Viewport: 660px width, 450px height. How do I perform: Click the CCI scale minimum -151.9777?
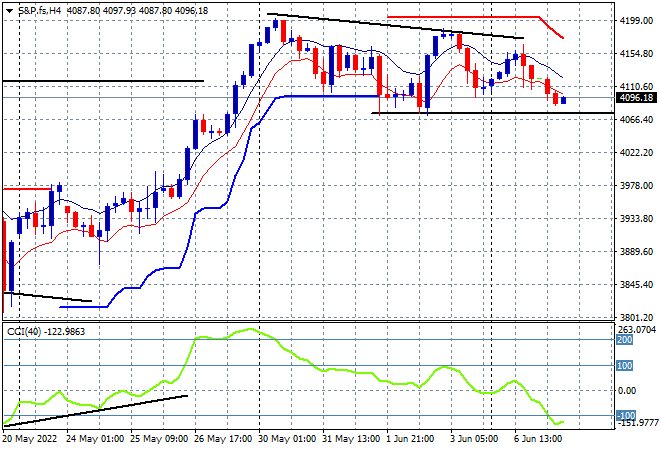click(637, 423)
